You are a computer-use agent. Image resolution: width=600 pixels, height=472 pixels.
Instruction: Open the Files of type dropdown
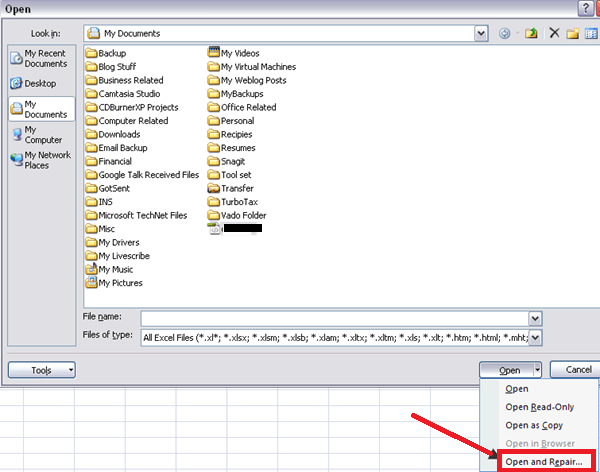point(535,336)
